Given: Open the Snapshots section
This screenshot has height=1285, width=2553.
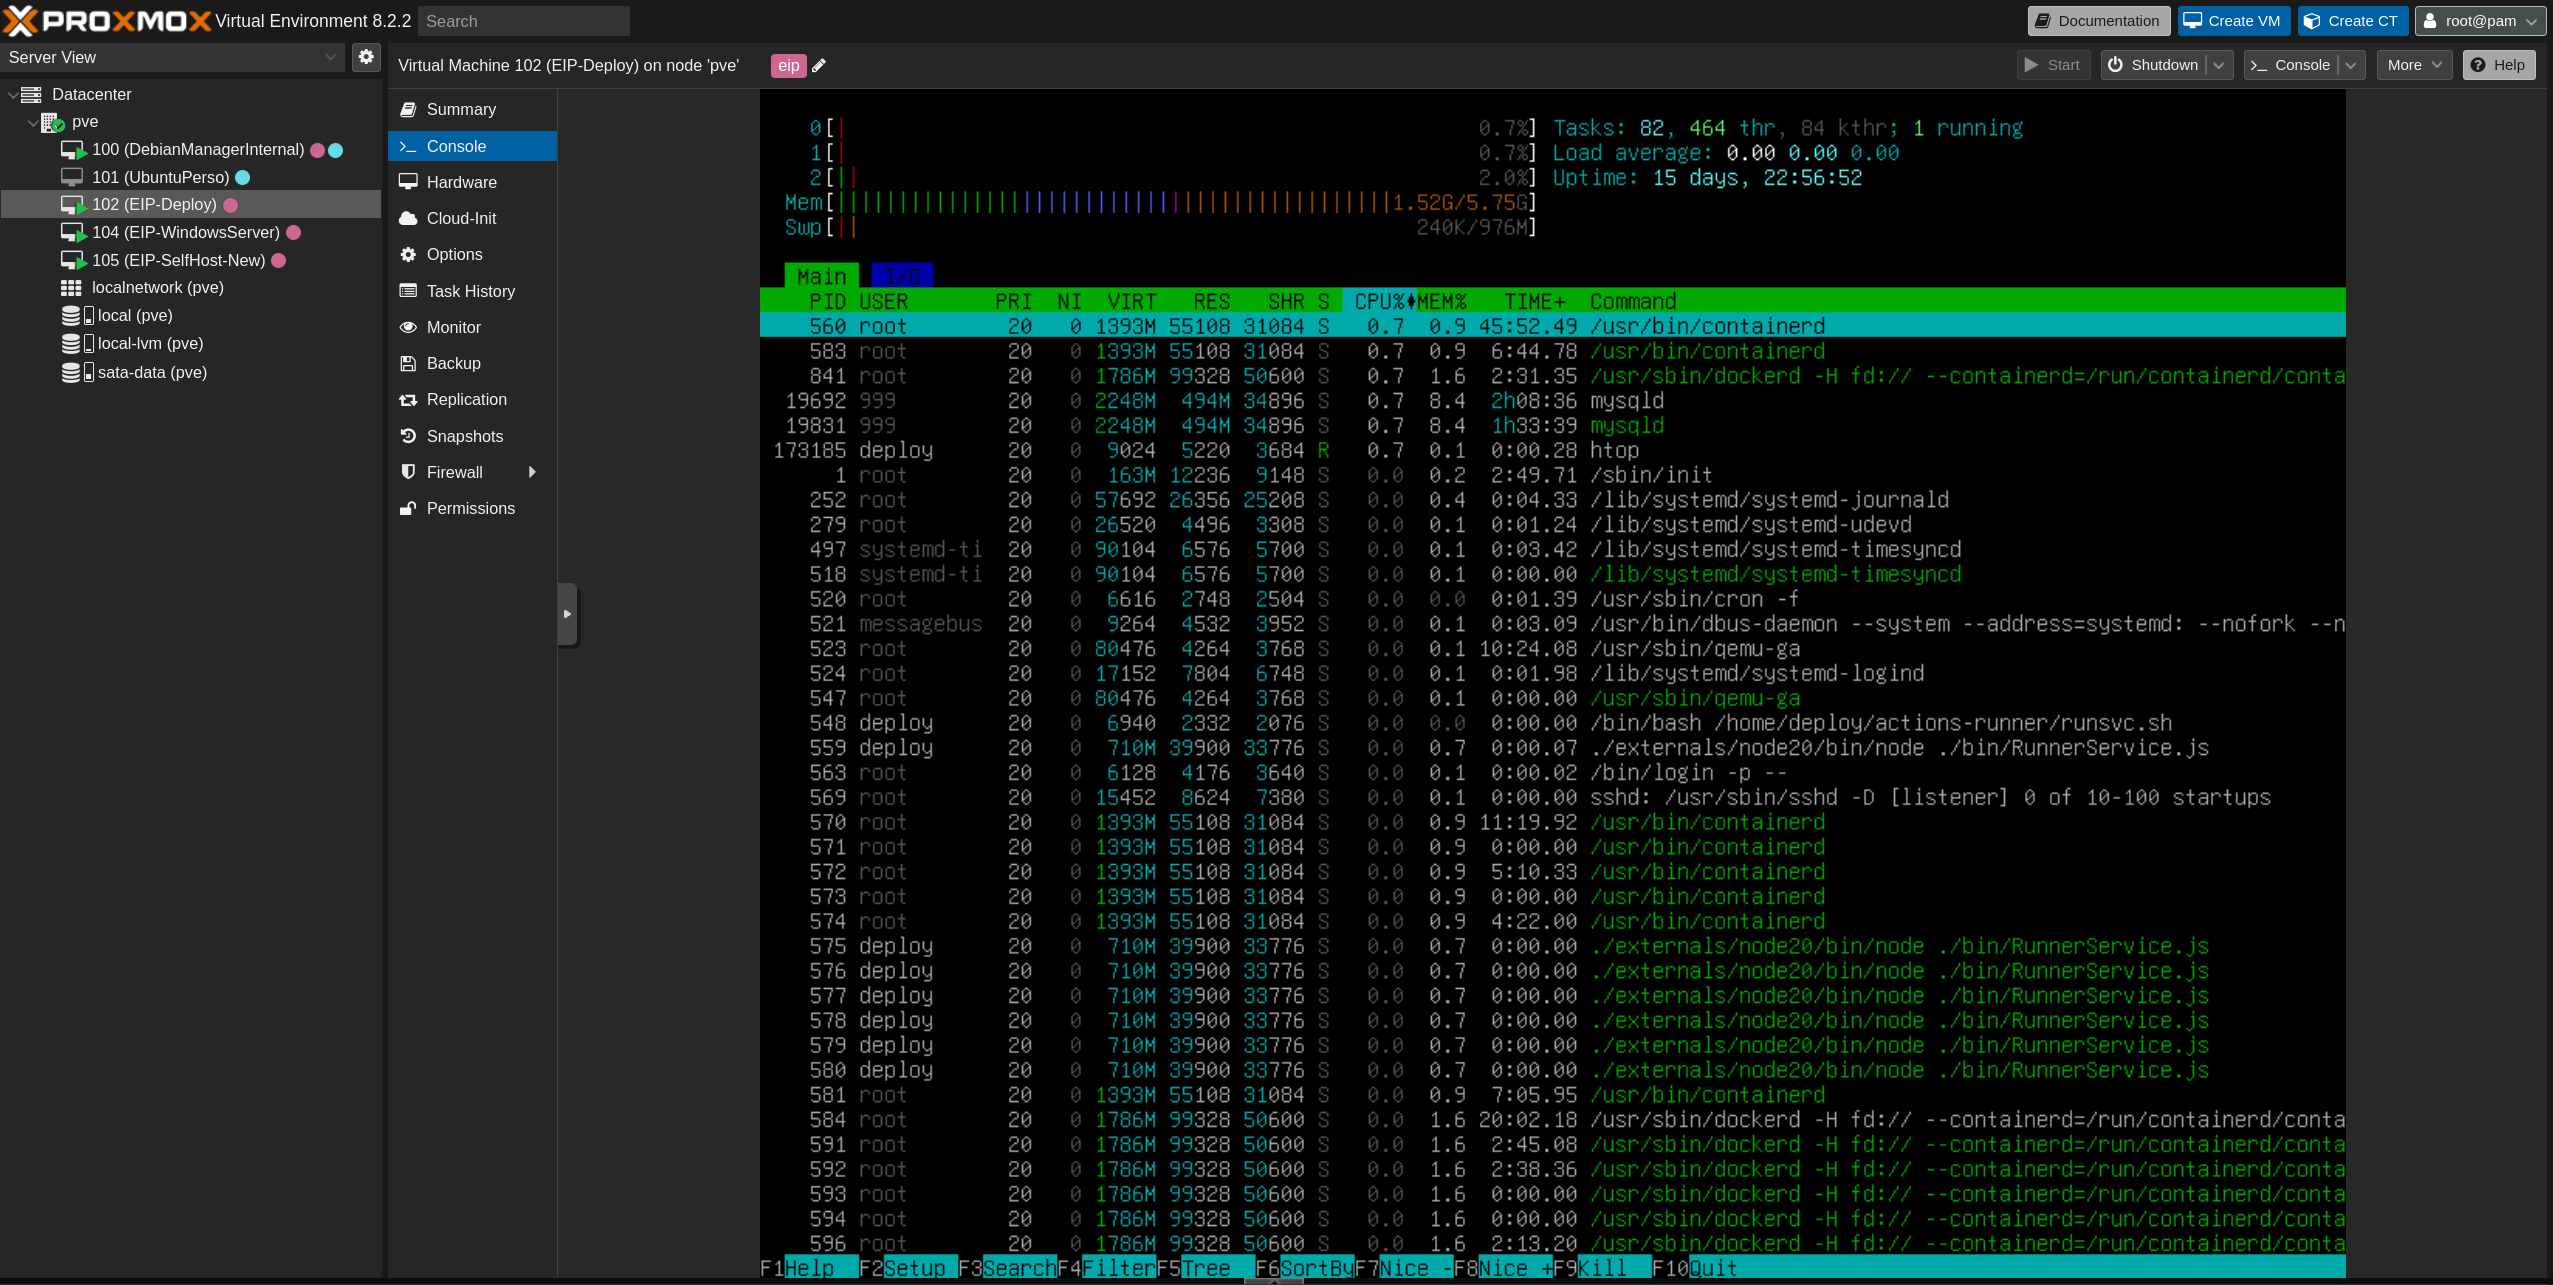Looking at the screenshot, I should [472, 436].
